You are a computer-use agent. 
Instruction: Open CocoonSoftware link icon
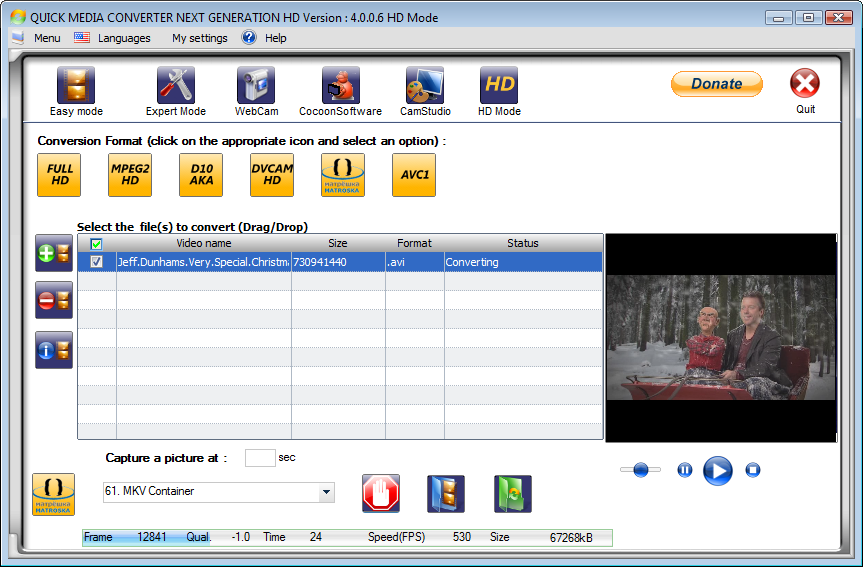[x=341, y=85]
